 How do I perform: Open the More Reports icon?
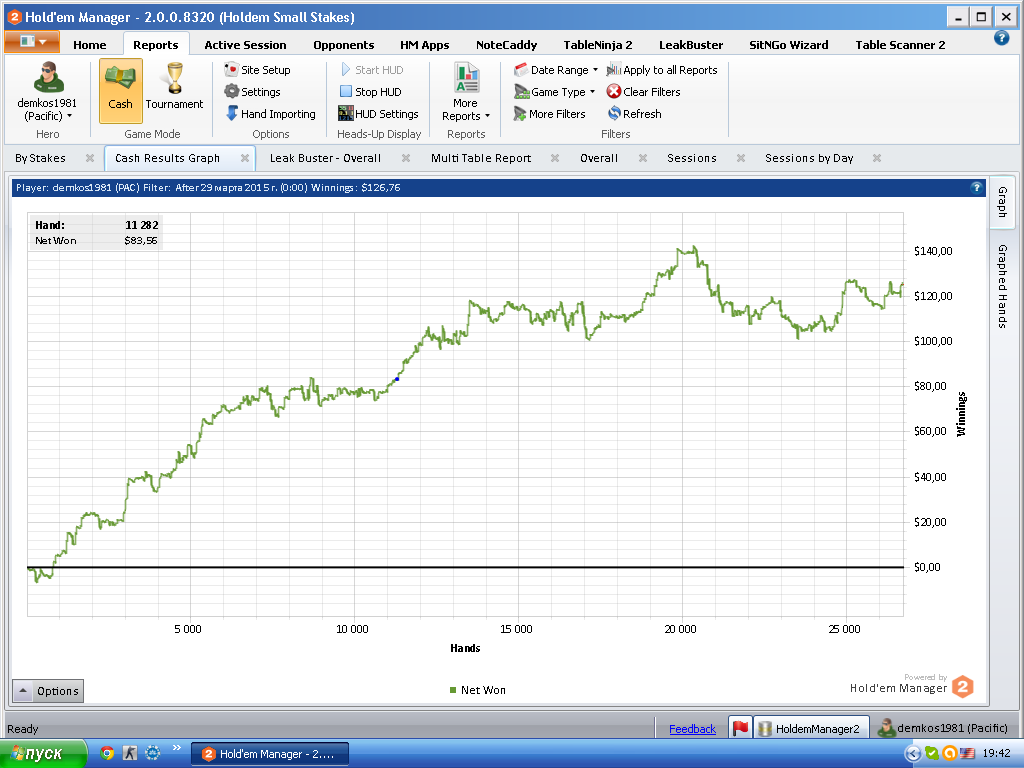(466, 78)
